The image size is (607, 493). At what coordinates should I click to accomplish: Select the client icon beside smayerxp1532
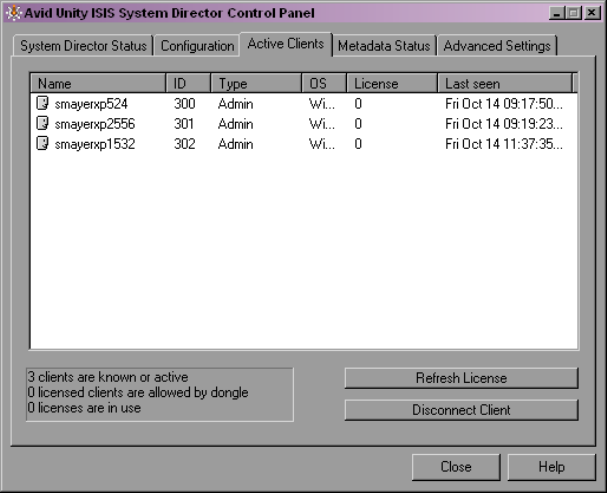43,144
